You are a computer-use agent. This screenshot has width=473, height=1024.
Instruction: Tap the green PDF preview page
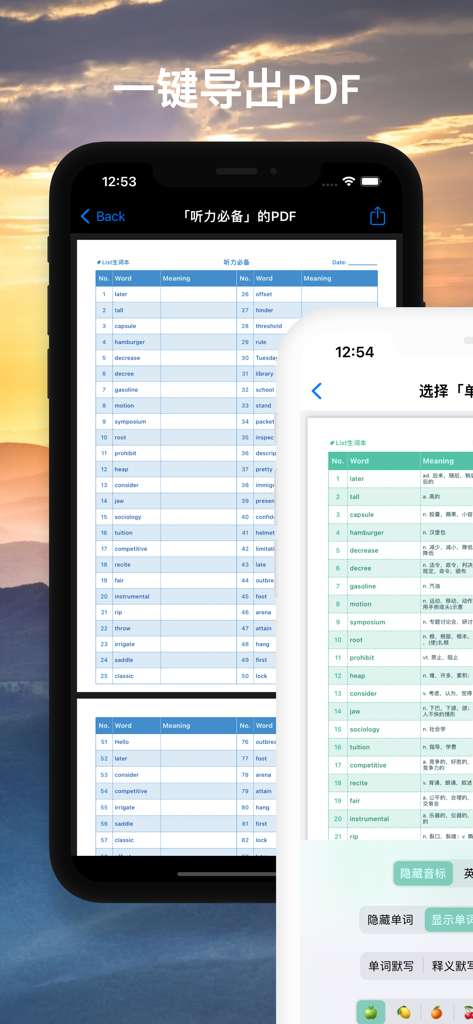pyautogui.click(x=390, y=628)
